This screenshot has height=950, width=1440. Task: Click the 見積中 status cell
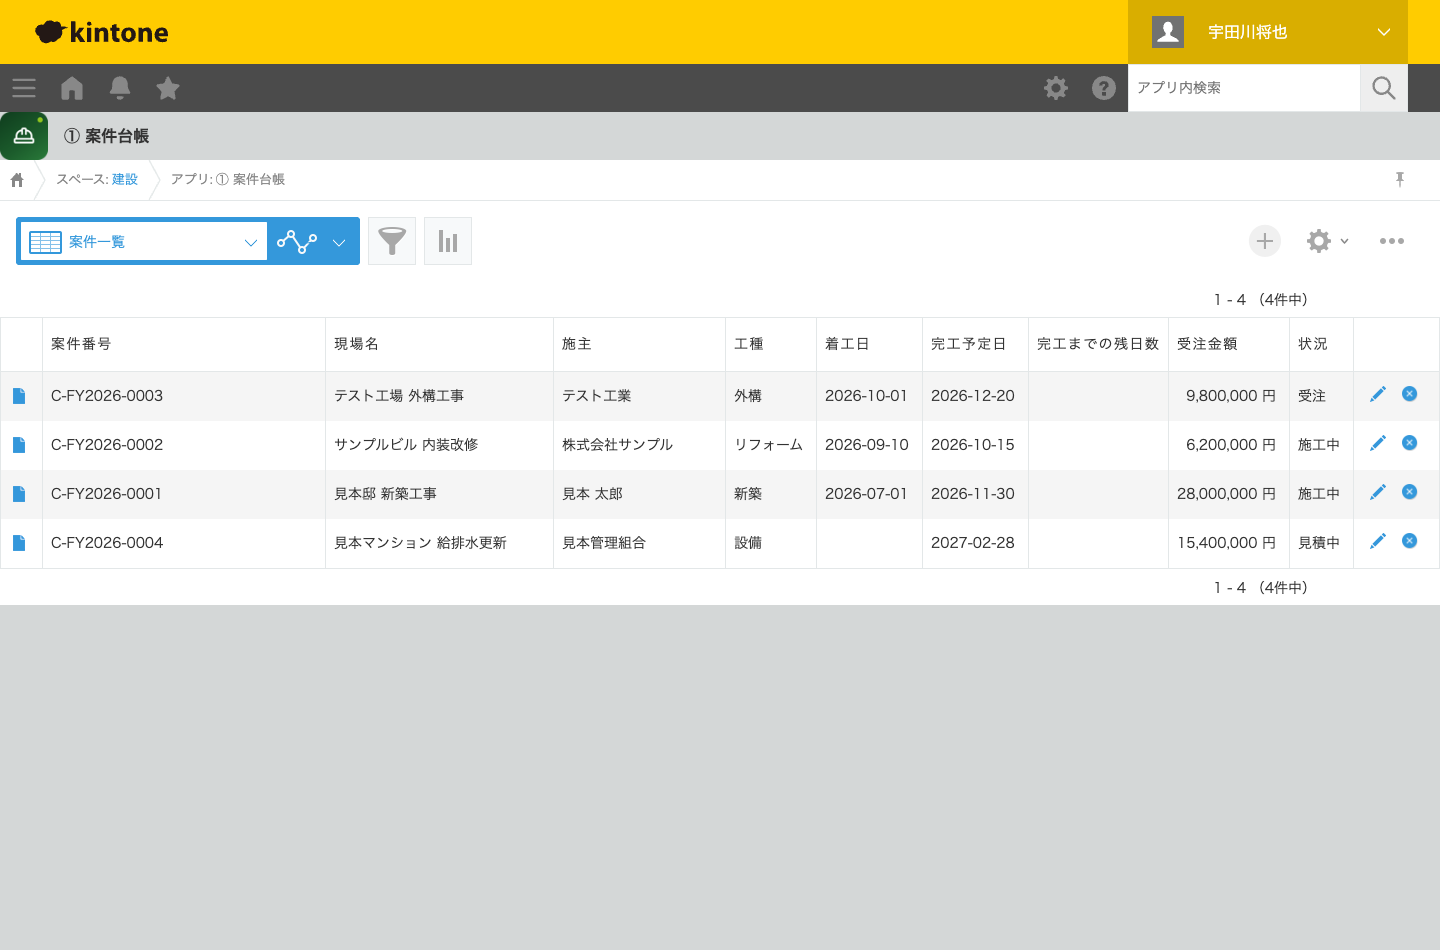point(1319,543)
